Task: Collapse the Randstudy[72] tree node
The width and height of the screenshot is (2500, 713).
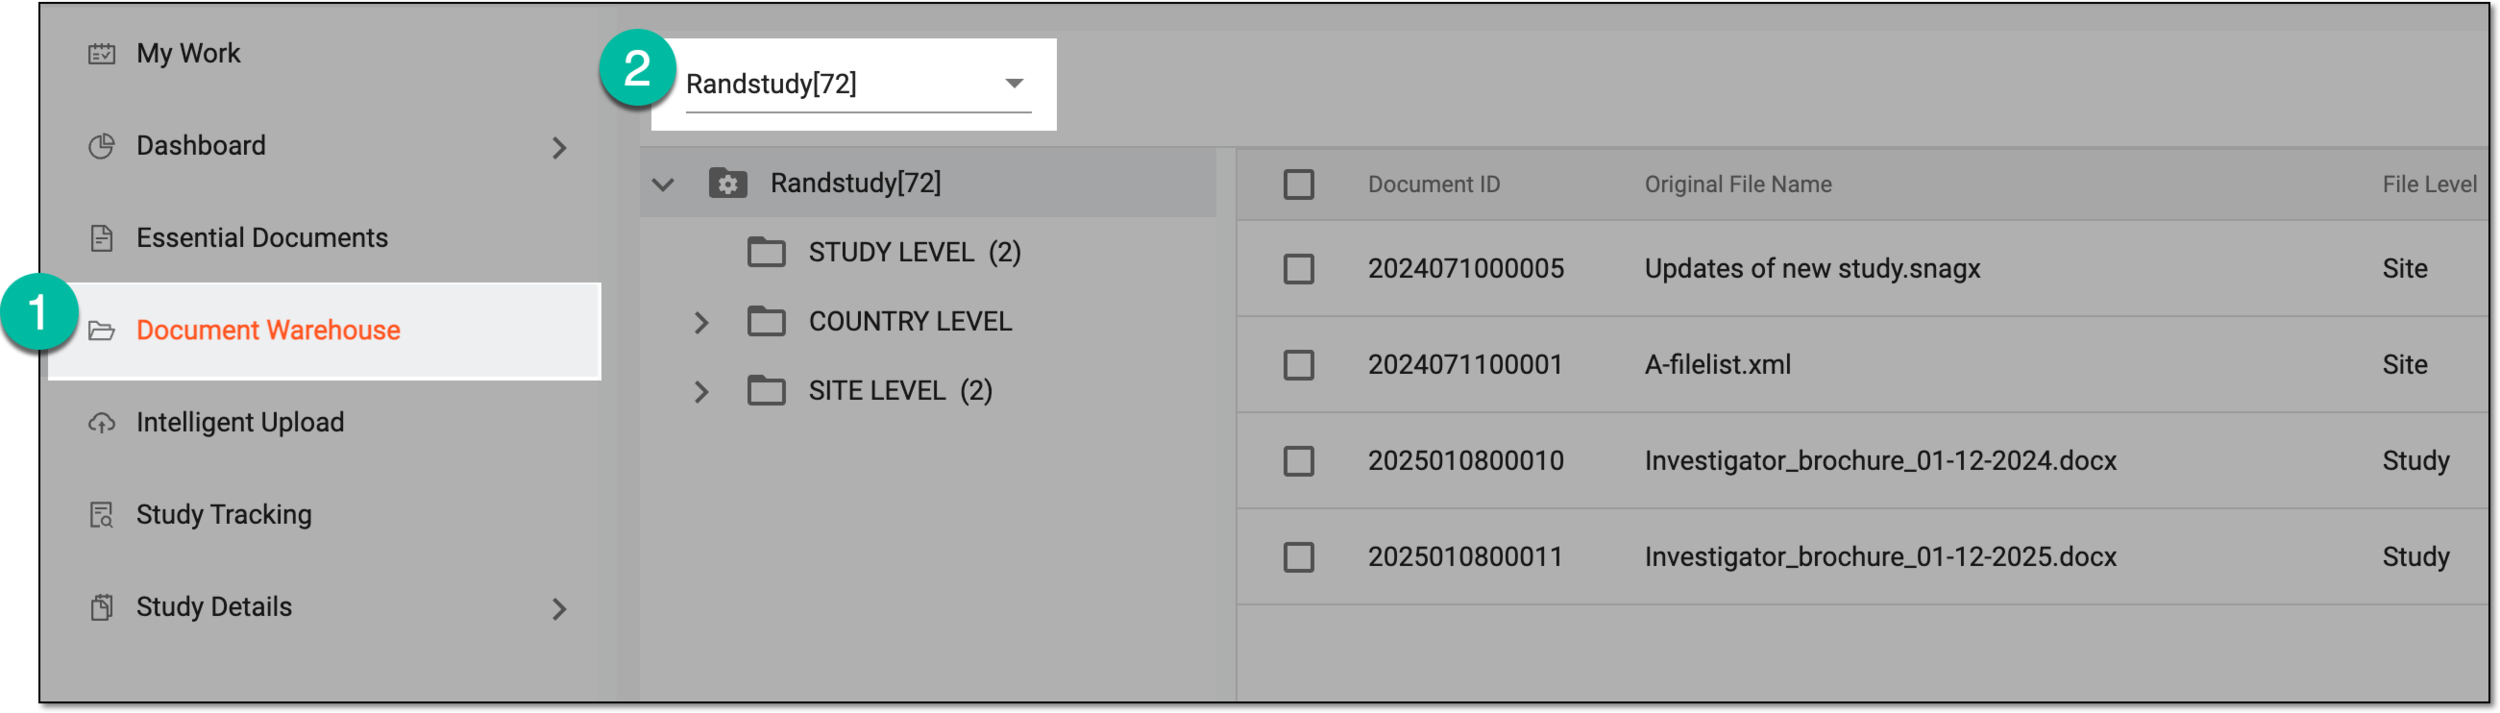Action: point(663,184)
